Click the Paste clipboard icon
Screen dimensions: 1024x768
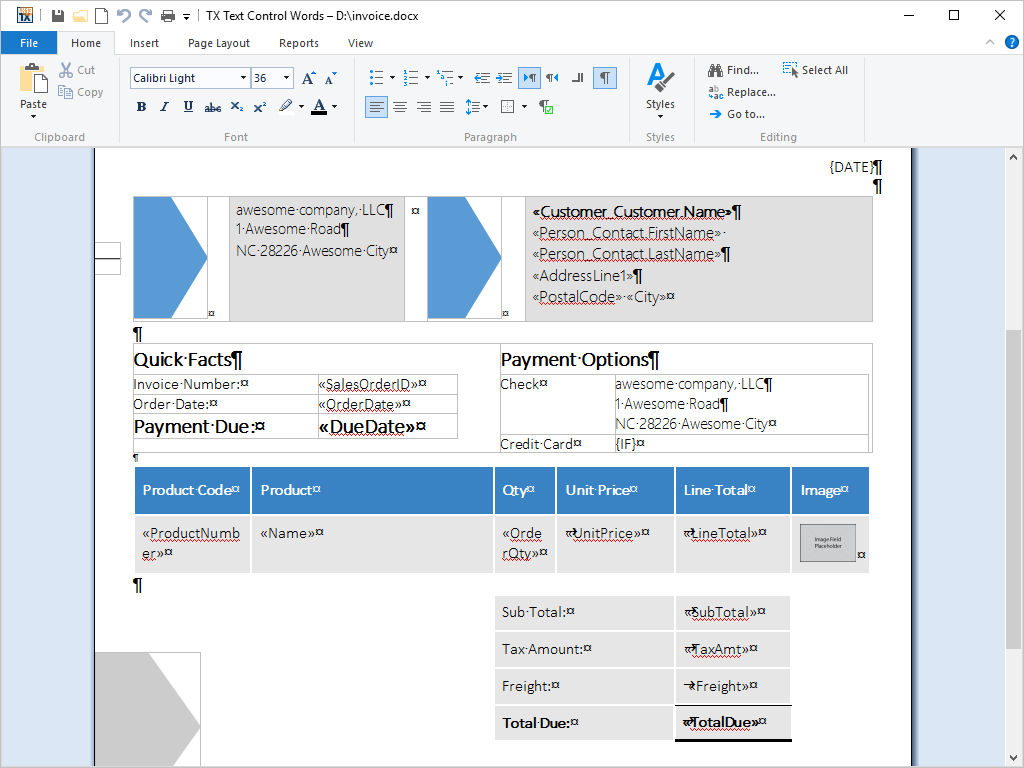coord(33,82)
